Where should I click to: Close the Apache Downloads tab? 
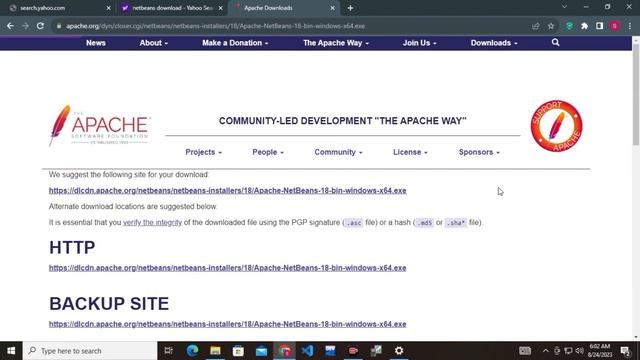(333, 8)
